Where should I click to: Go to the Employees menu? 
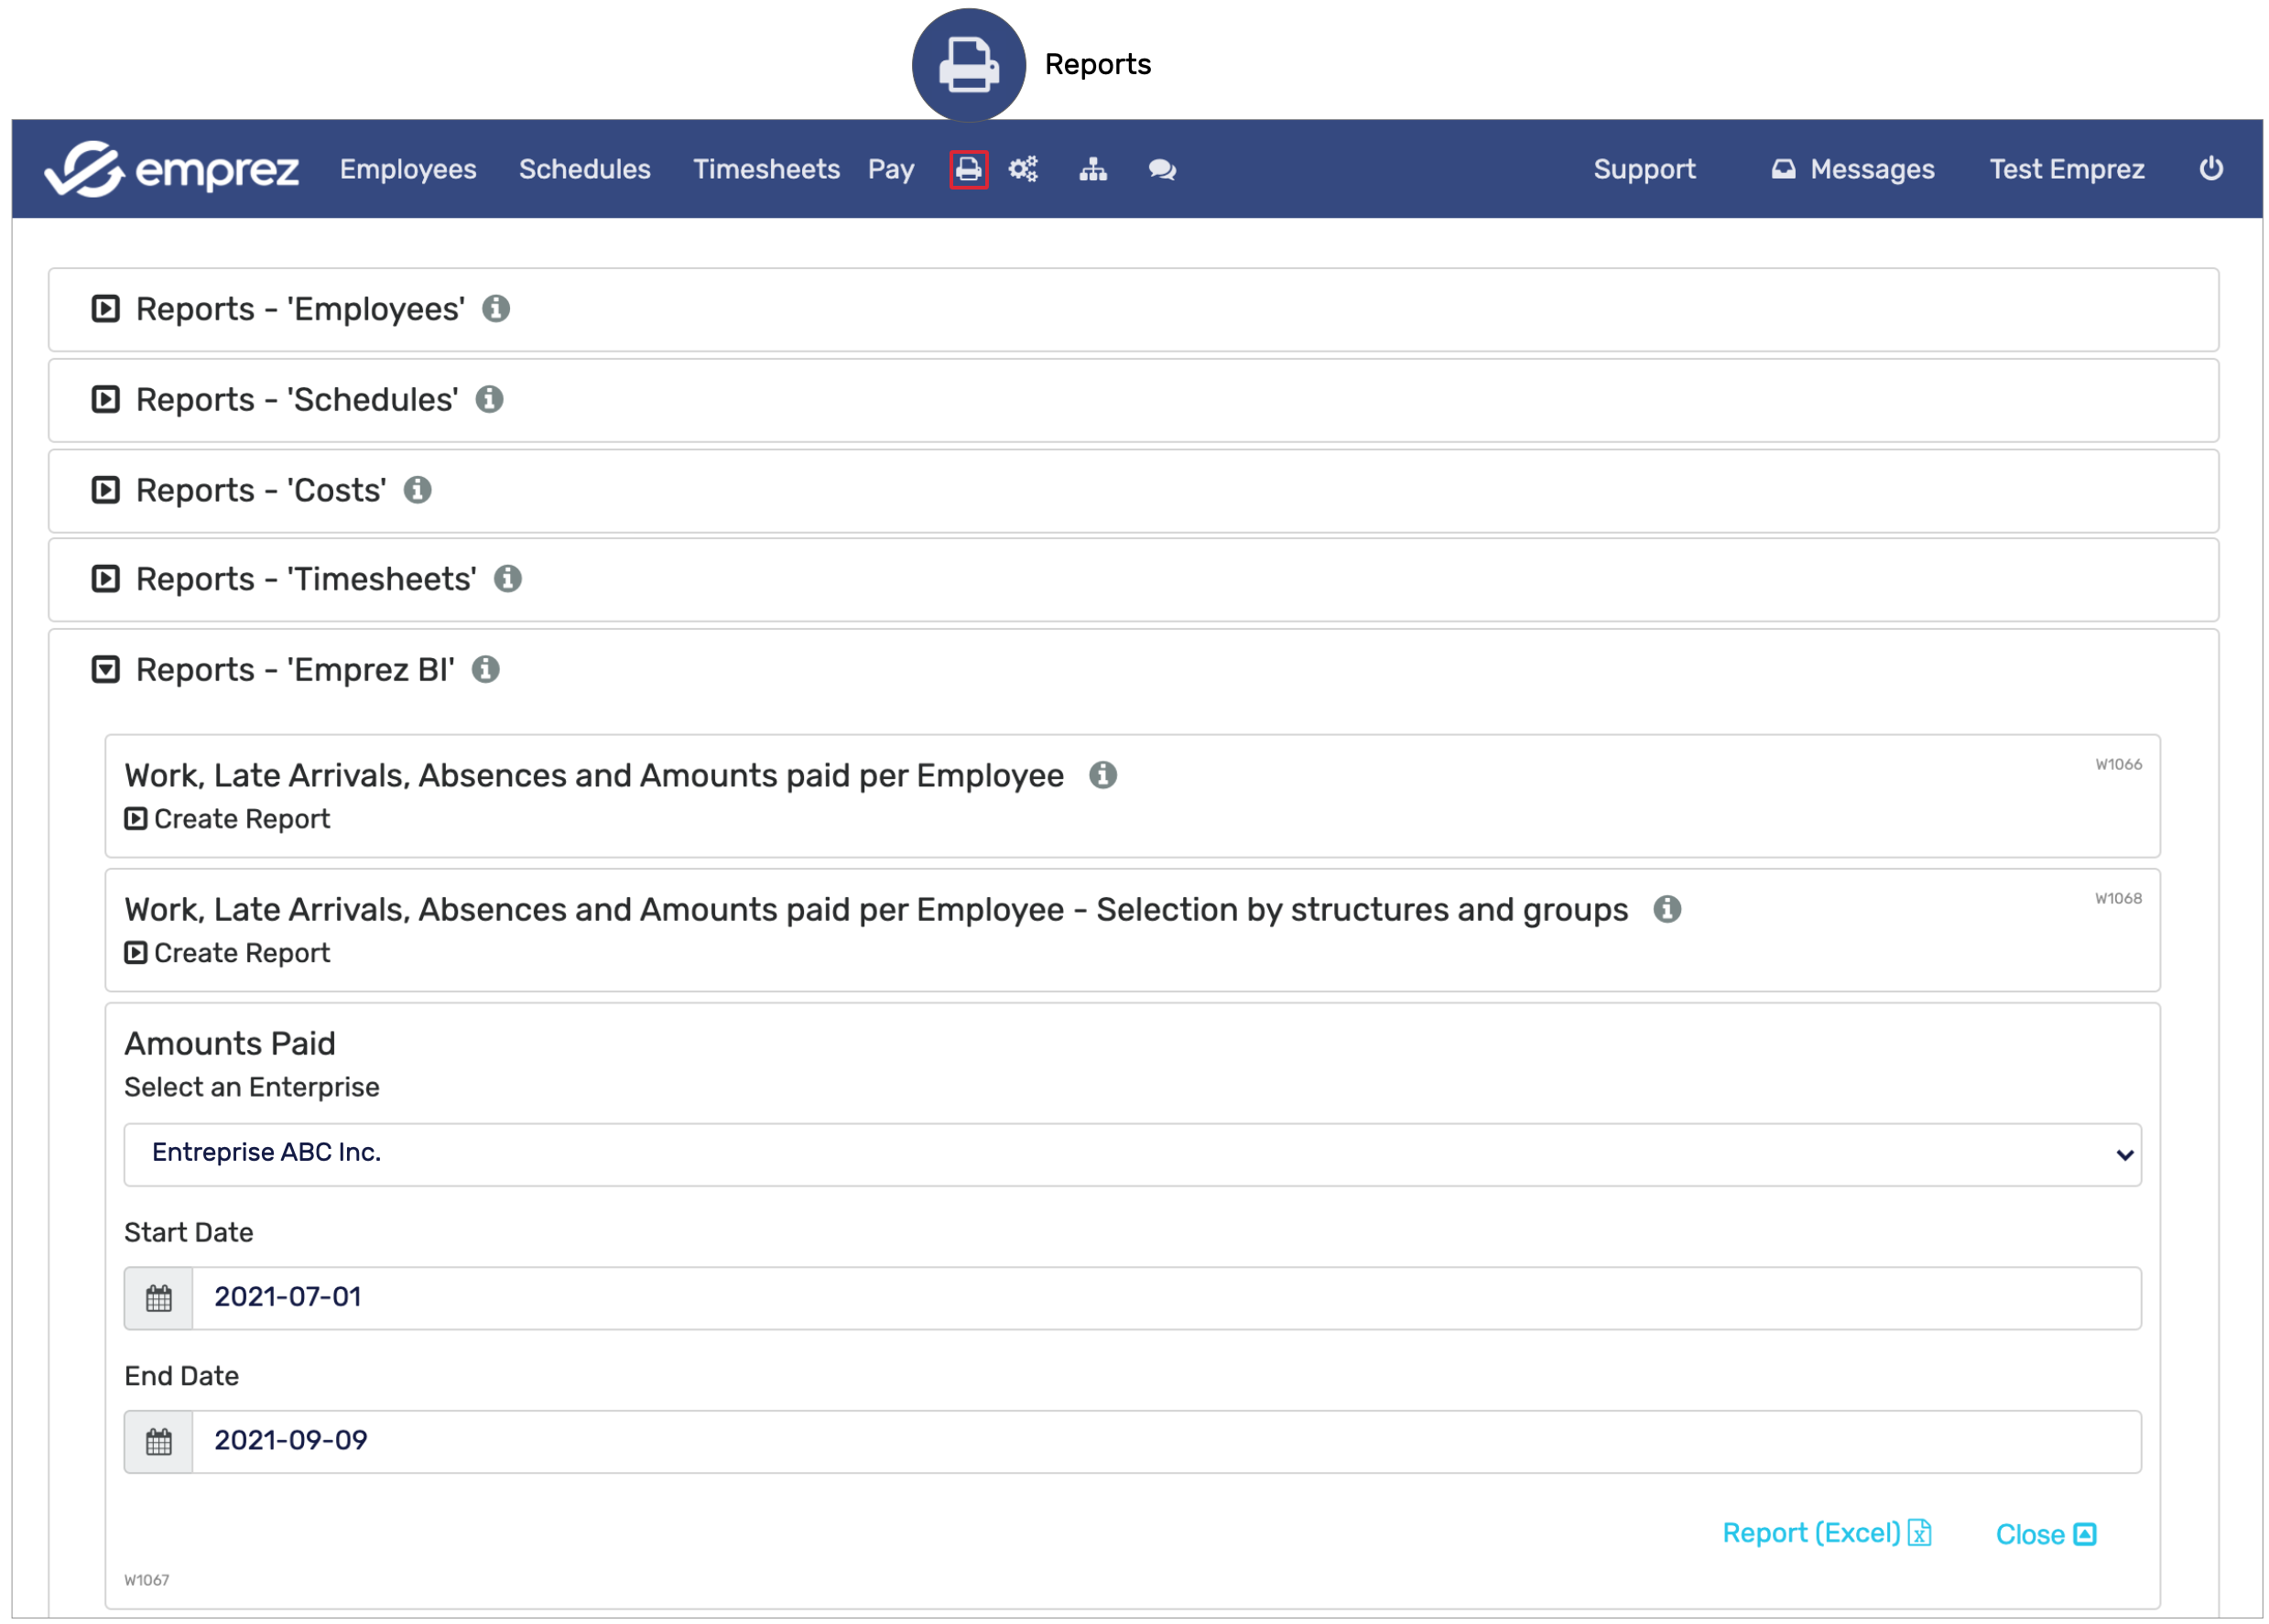(x=408, y=169)
